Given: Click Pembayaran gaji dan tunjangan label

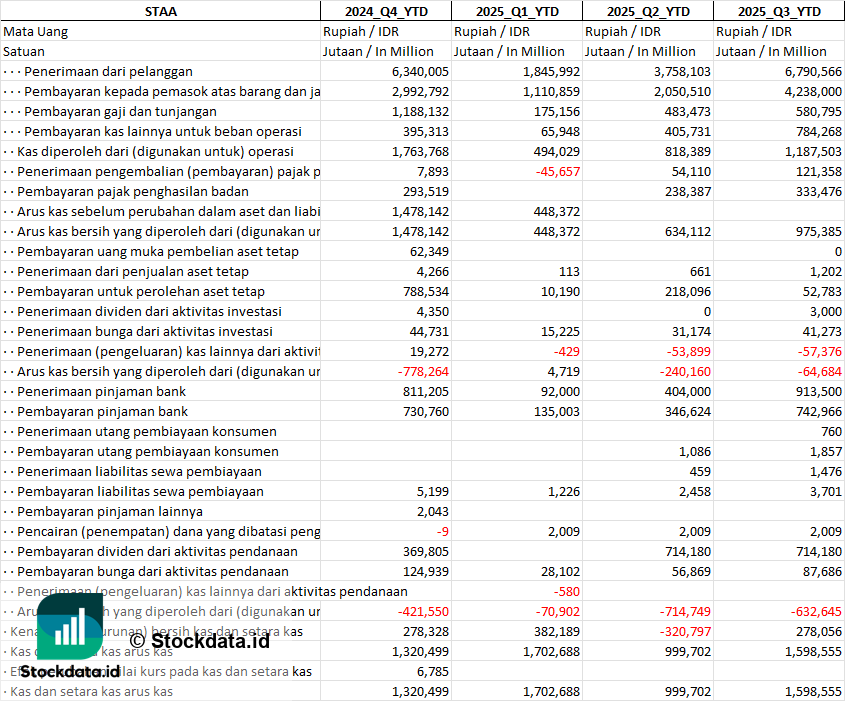Looking at the screenshot, I should [120, 112].
